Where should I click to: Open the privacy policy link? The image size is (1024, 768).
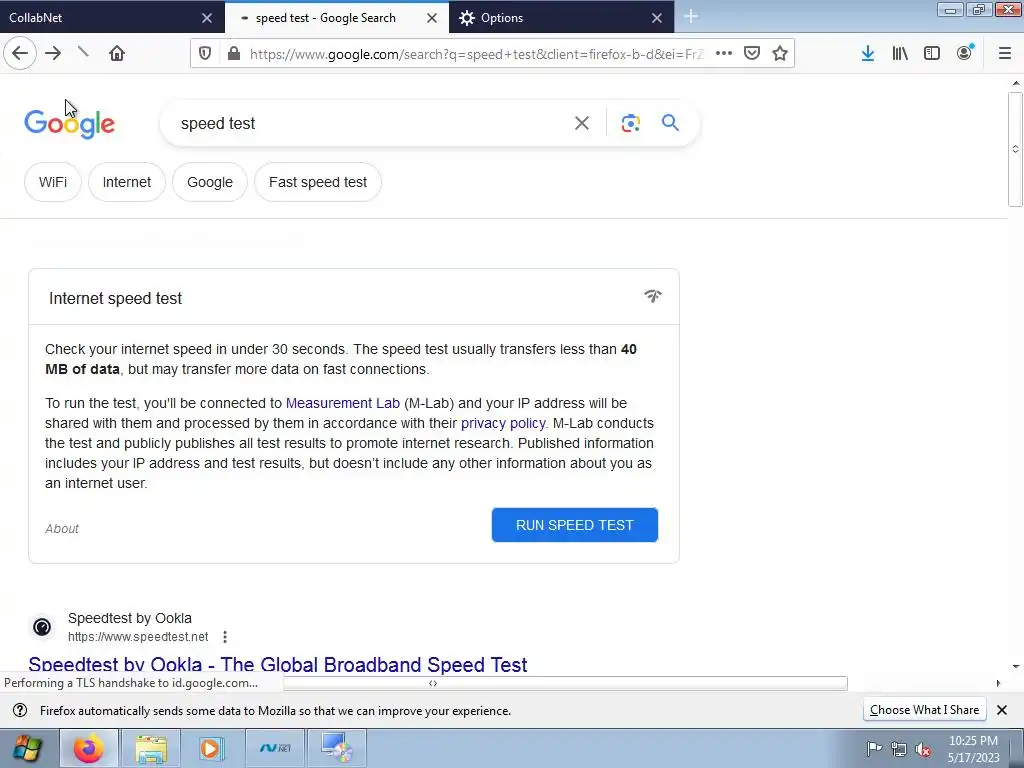503,423
